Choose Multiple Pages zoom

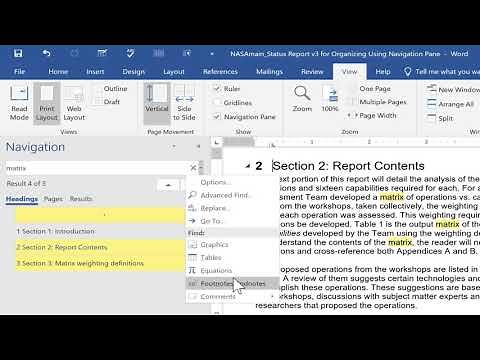[377, 102]
